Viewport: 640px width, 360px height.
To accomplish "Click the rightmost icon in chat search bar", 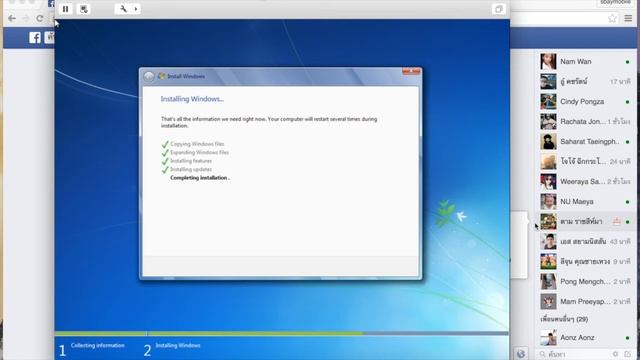I will [x=628, y=354].
